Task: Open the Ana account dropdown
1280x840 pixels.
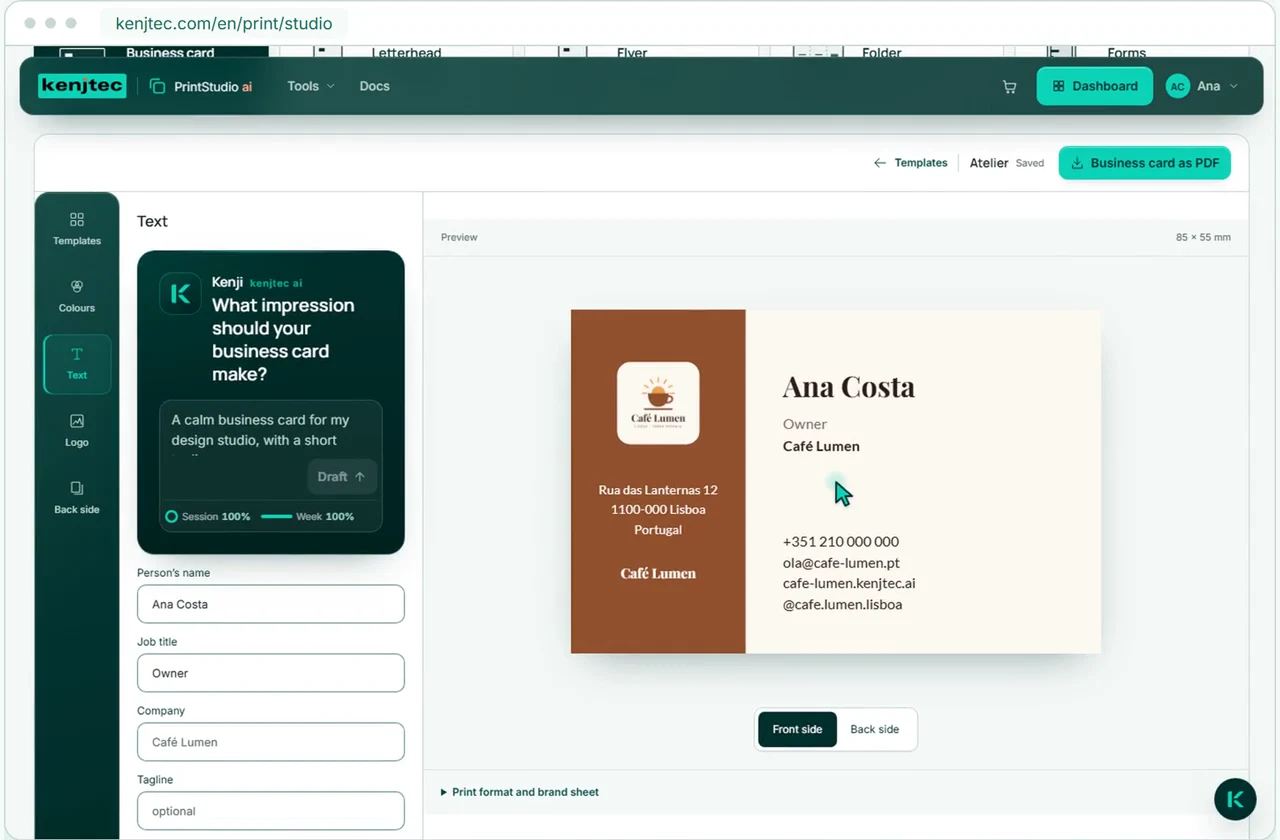Action: [x=1217, y=86]
